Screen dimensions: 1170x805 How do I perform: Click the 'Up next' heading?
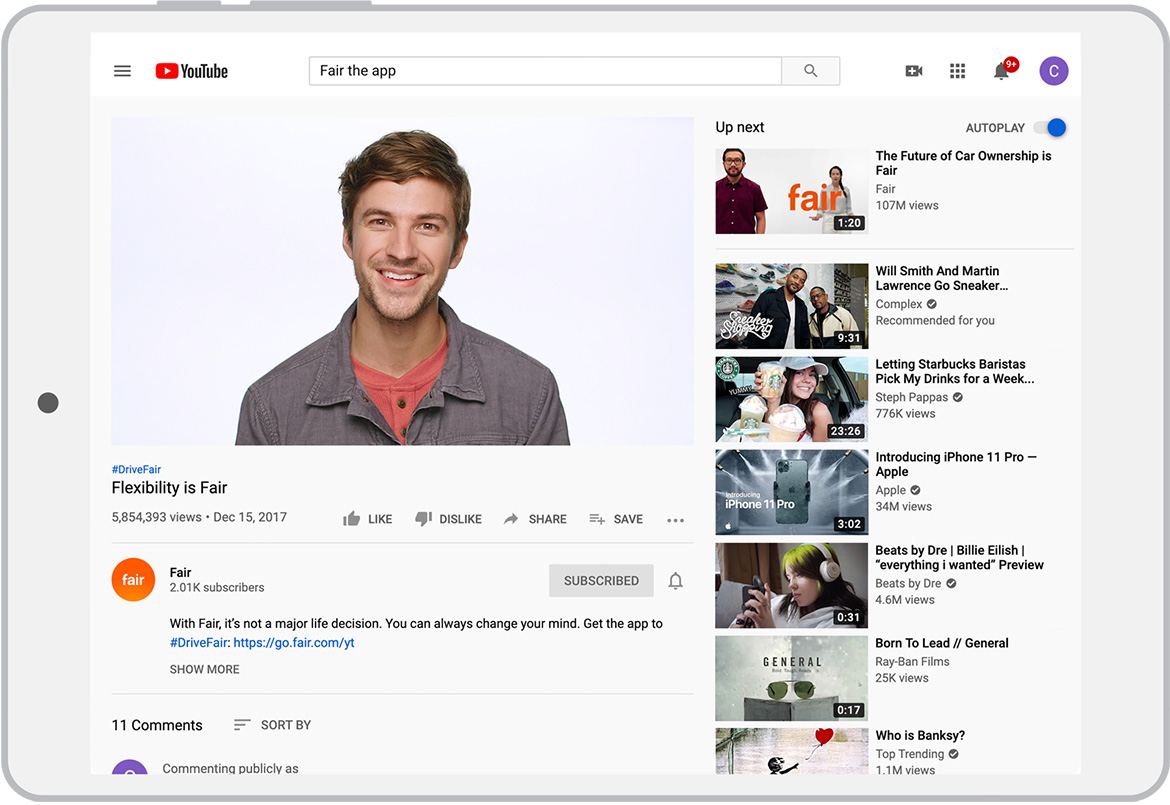pyautogui.click(x=739, y=128)
